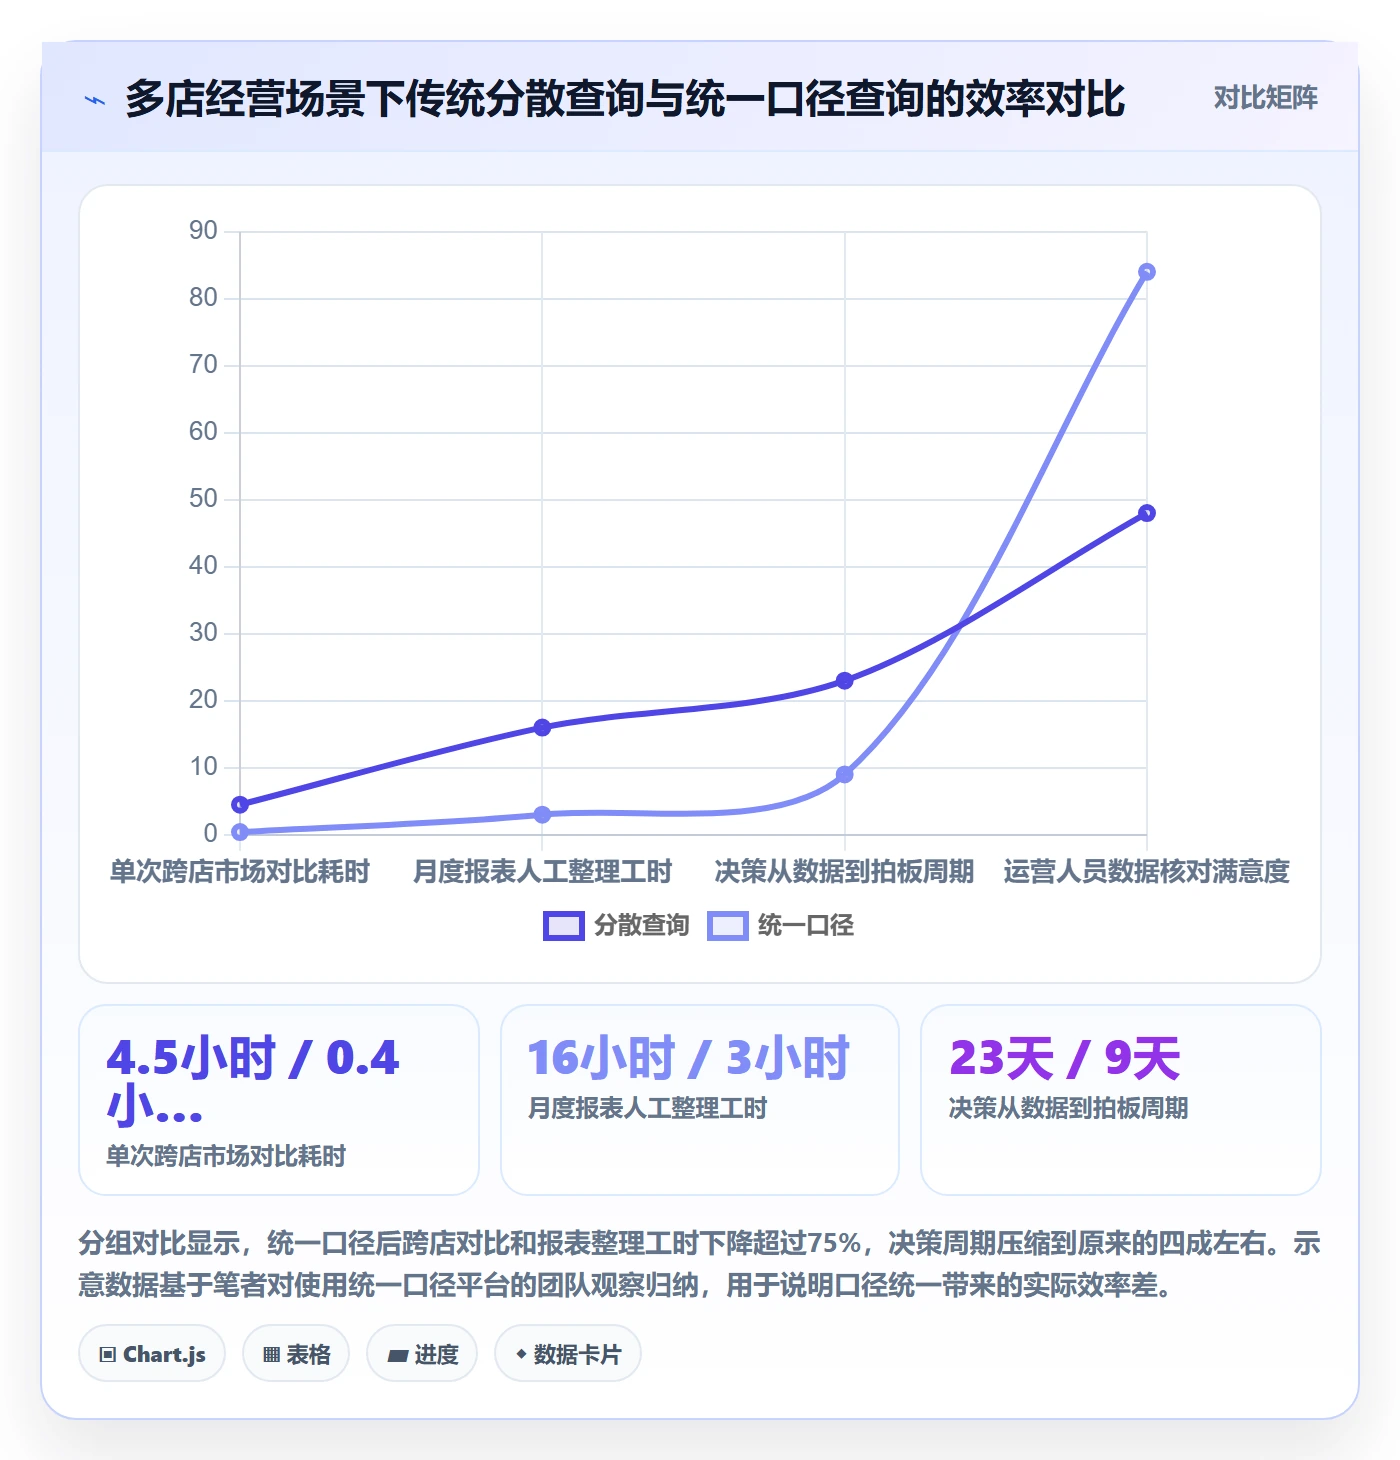Click the 分散查询 data point at 月度报表人工整理工时
The width and height of the screenshot is (1400, 1460).
(542, 727)
